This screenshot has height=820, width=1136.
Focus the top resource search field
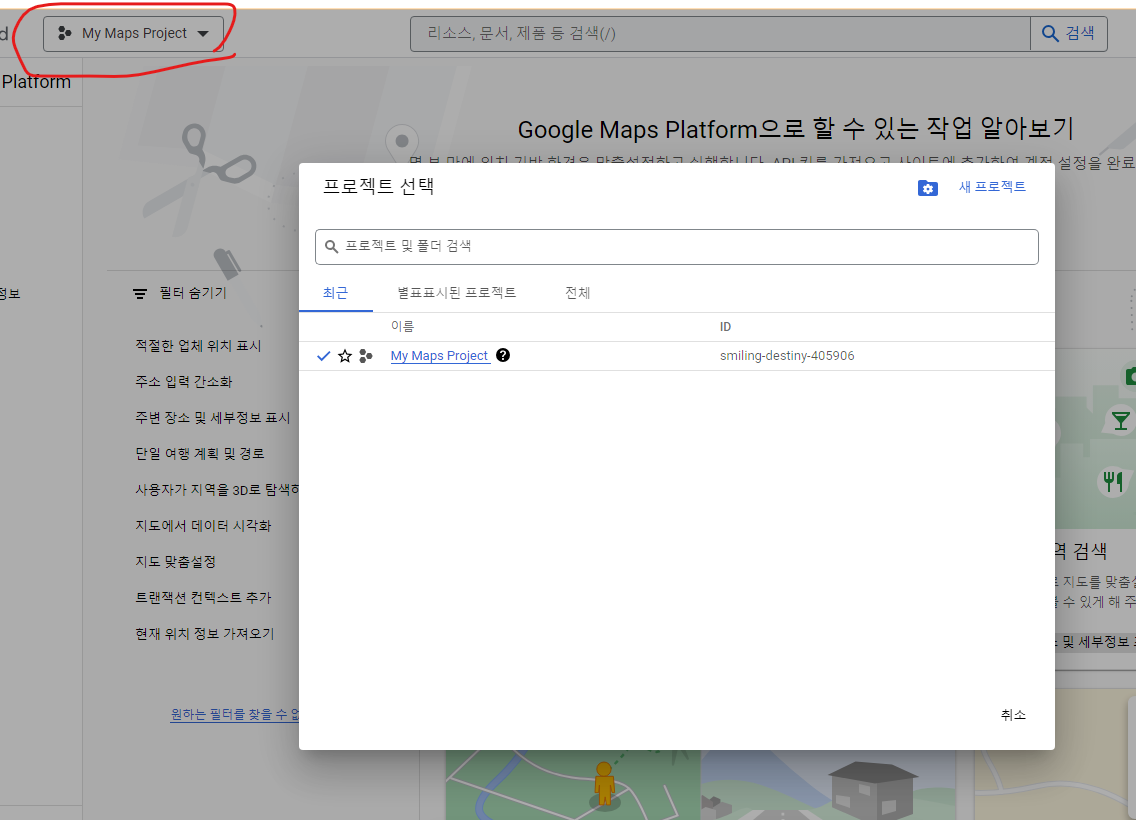pos(720,34)
